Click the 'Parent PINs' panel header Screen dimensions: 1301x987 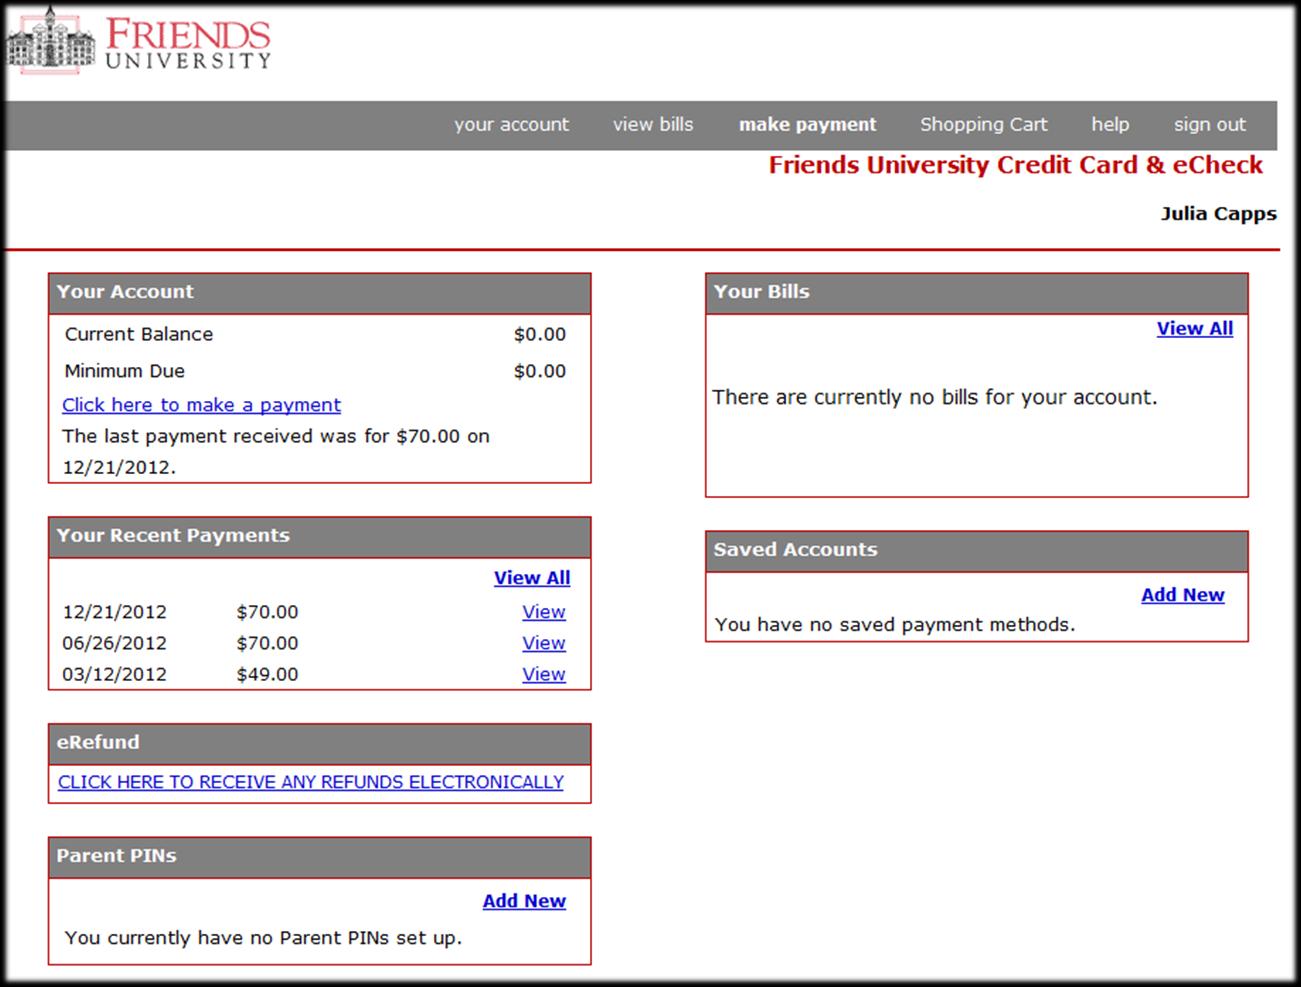coord(320,858)
